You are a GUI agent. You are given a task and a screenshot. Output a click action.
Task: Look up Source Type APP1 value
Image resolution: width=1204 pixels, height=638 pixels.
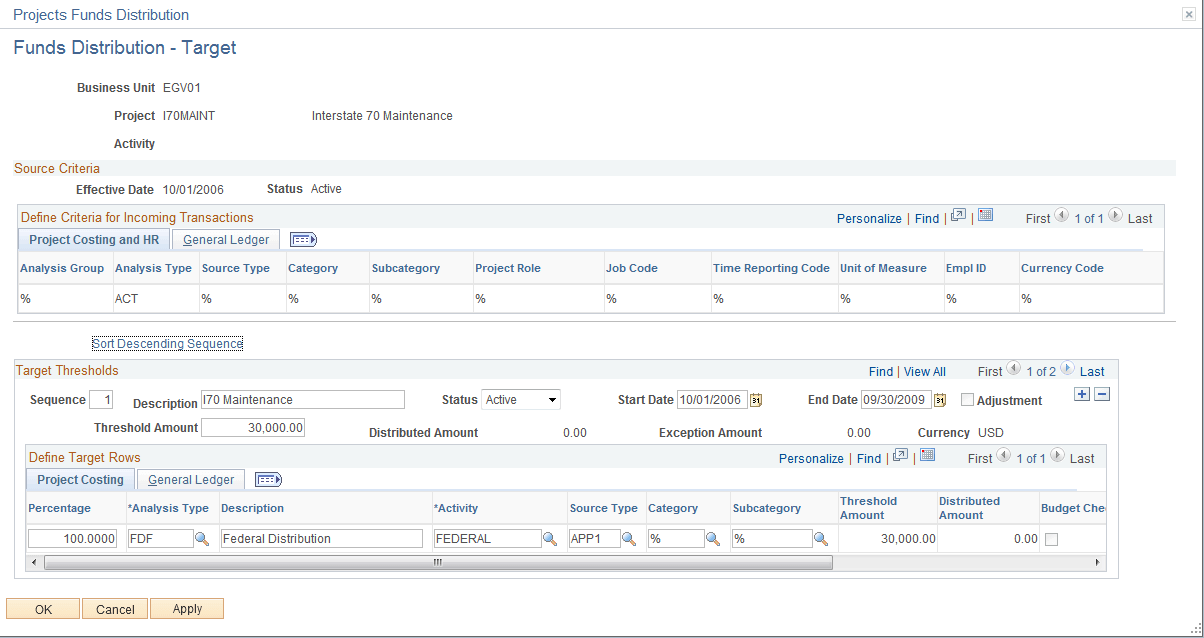click(x=629, y=539)
